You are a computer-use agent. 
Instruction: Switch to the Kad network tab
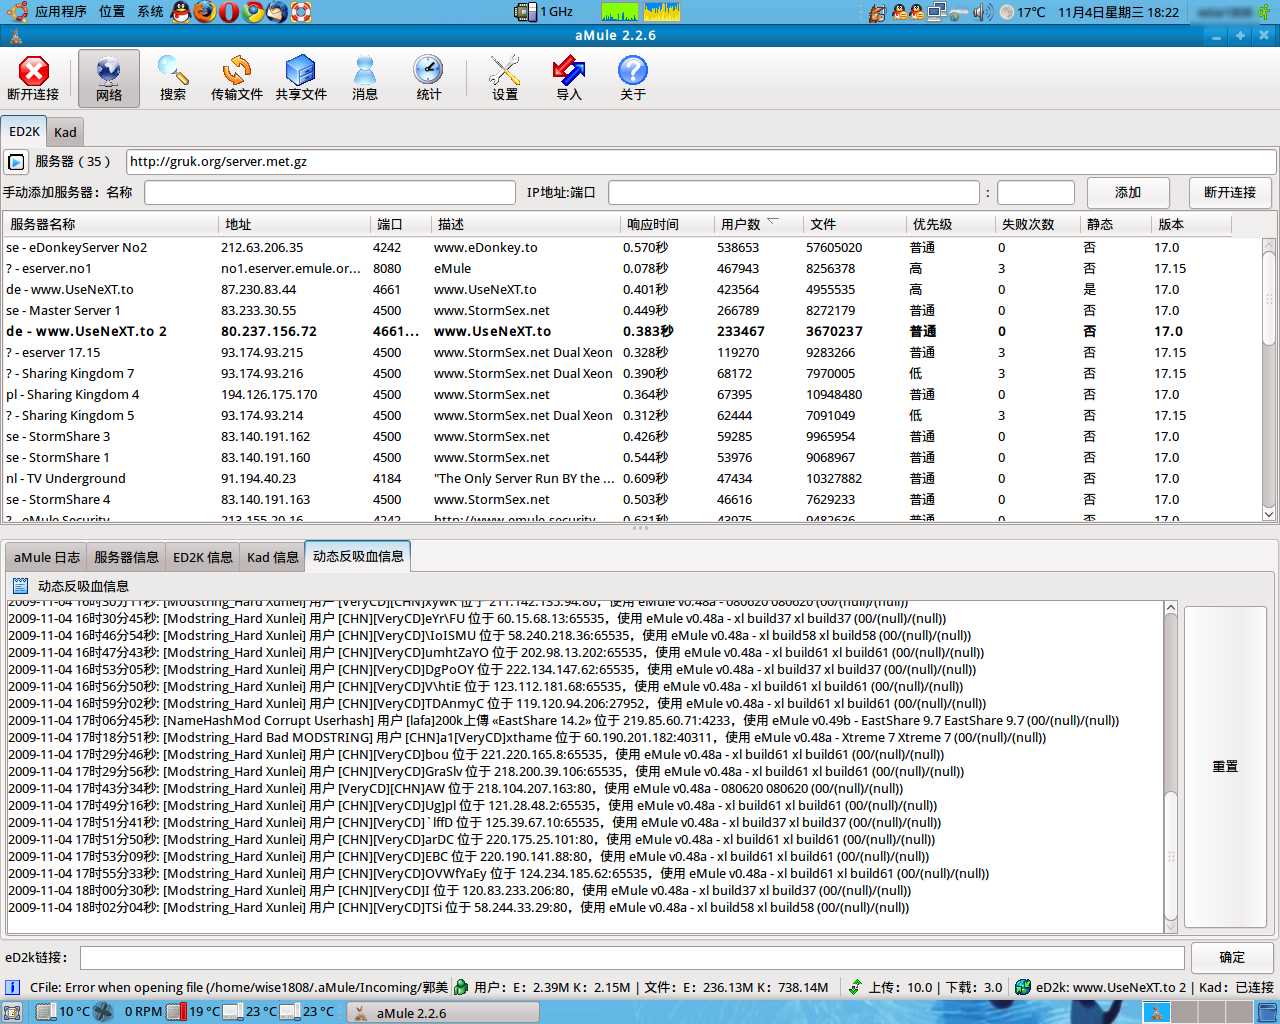coord(65,132)
